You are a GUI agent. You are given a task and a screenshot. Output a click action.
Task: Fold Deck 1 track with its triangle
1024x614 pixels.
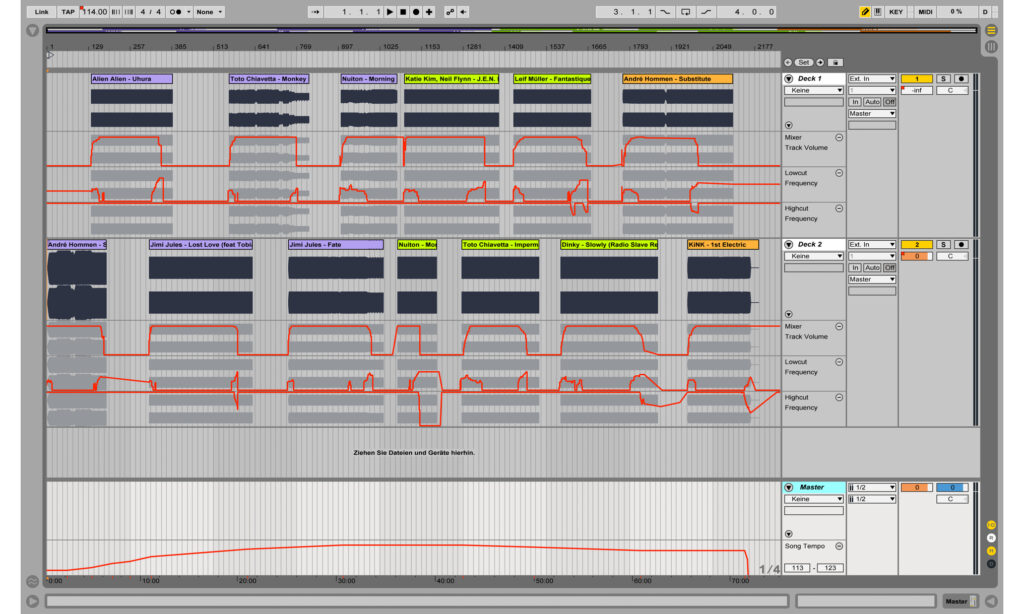click(x=789, y=78)
